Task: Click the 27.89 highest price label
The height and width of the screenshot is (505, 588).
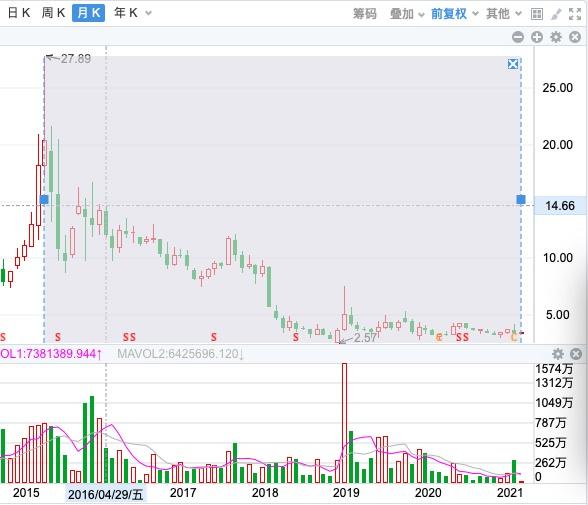Action: coord(76,59)
